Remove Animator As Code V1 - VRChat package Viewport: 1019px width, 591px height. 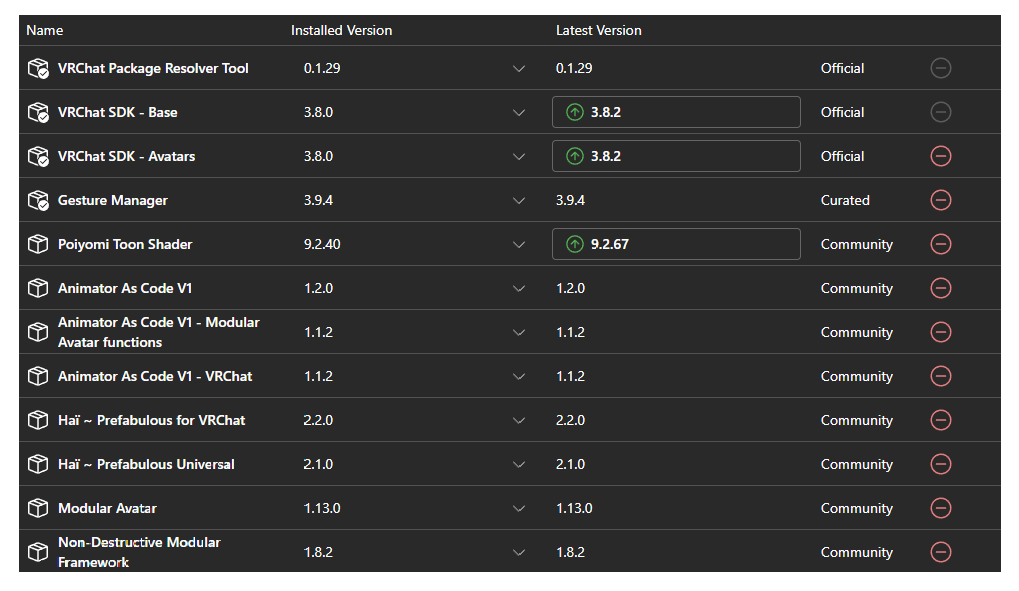click(940, 376)
